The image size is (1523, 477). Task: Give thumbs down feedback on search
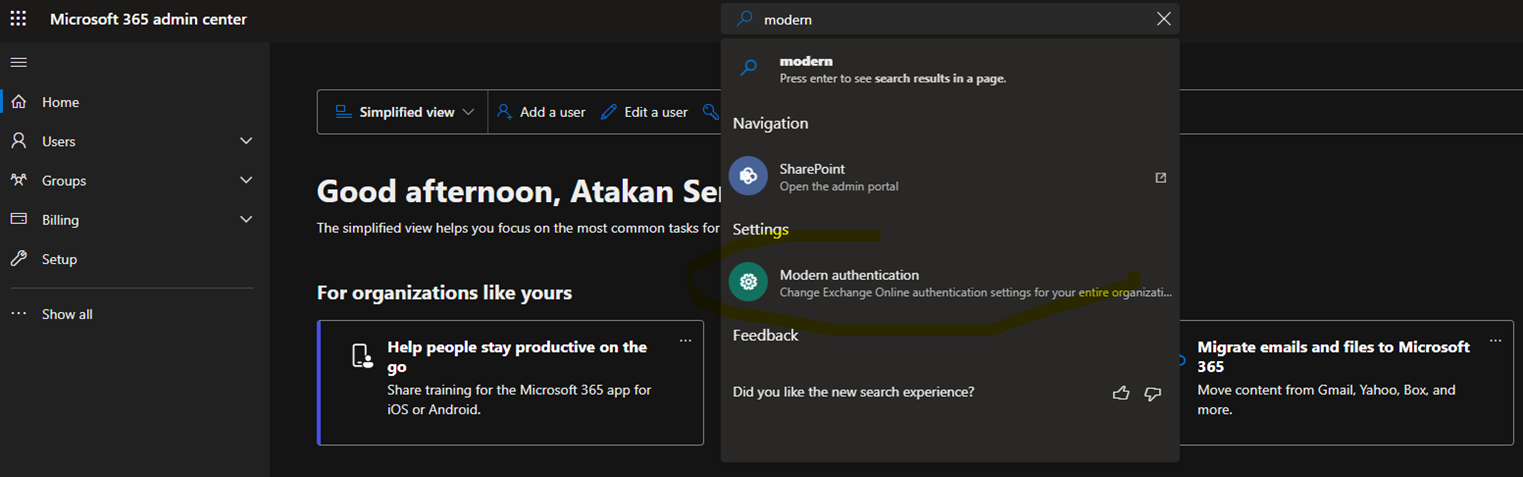point(1153,393)
